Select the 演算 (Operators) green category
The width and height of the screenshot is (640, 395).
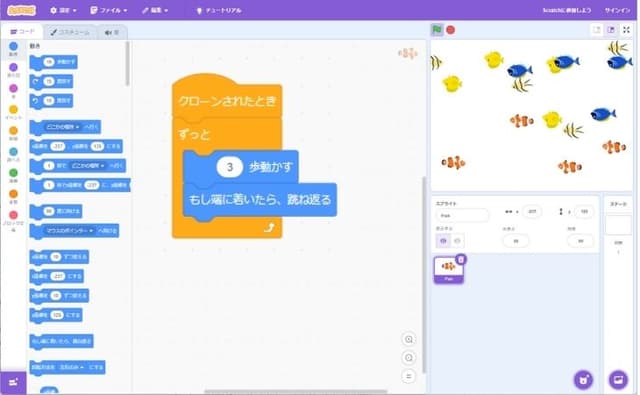[13, 176]
